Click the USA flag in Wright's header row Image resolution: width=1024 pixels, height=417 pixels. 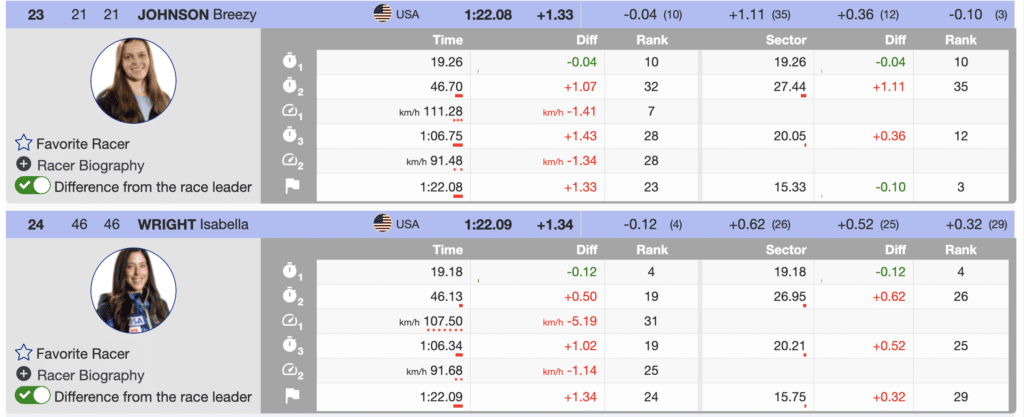pyautogui.click(x=383, y=223)
